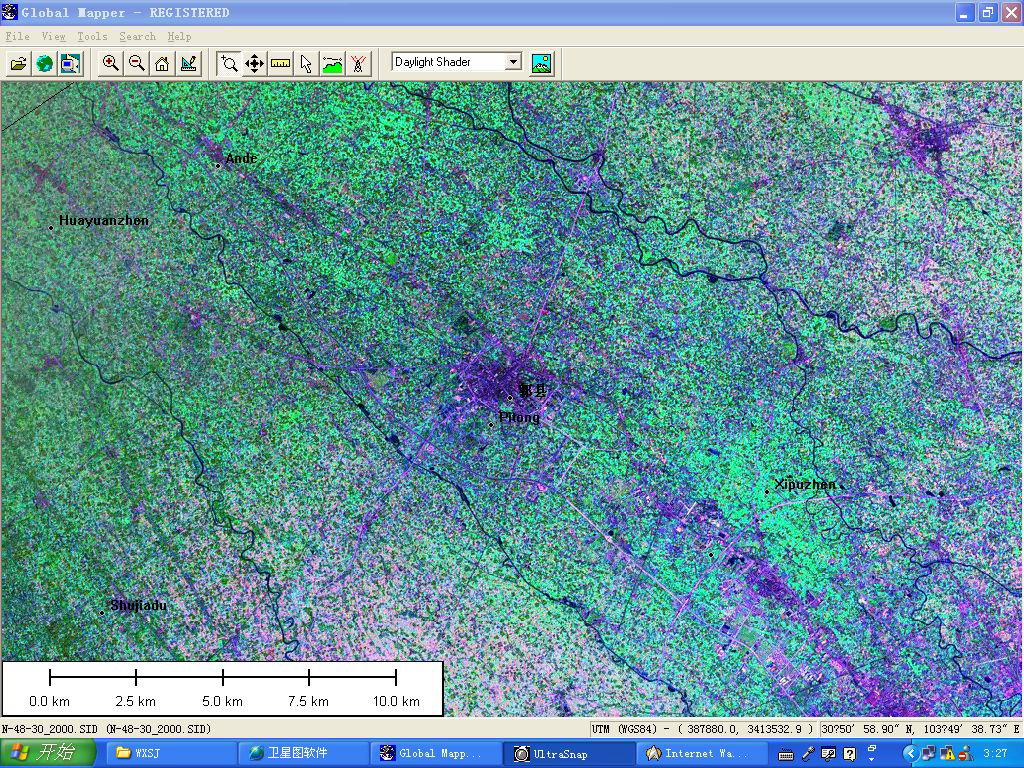Pick the View Shed tower tool

click(x=358, y=64)
